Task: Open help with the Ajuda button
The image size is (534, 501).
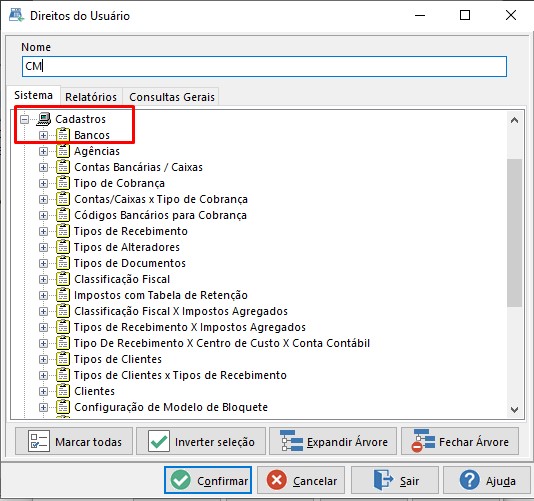Action: pos(487,480)
